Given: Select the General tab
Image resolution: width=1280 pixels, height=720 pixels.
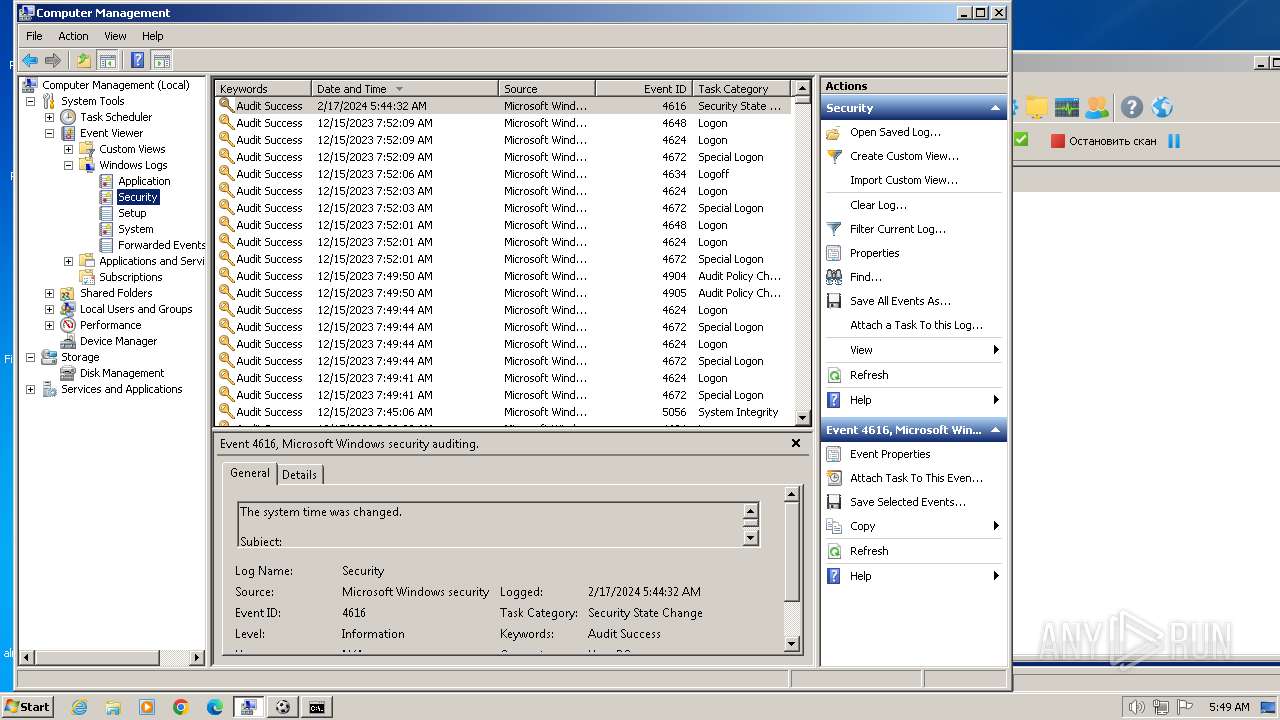Looking at the screenshot, I should pyautogui.click(x=250, y=473).
